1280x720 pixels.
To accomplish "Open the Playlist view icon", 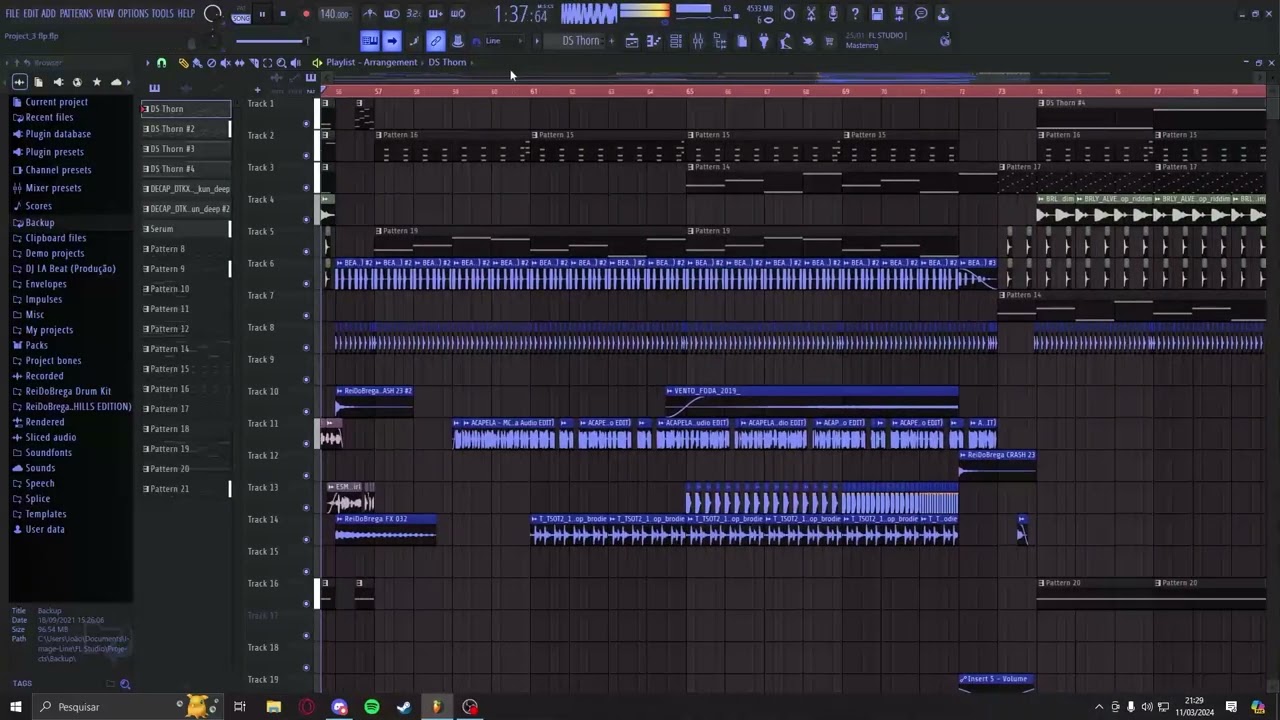I will (632, 41).
